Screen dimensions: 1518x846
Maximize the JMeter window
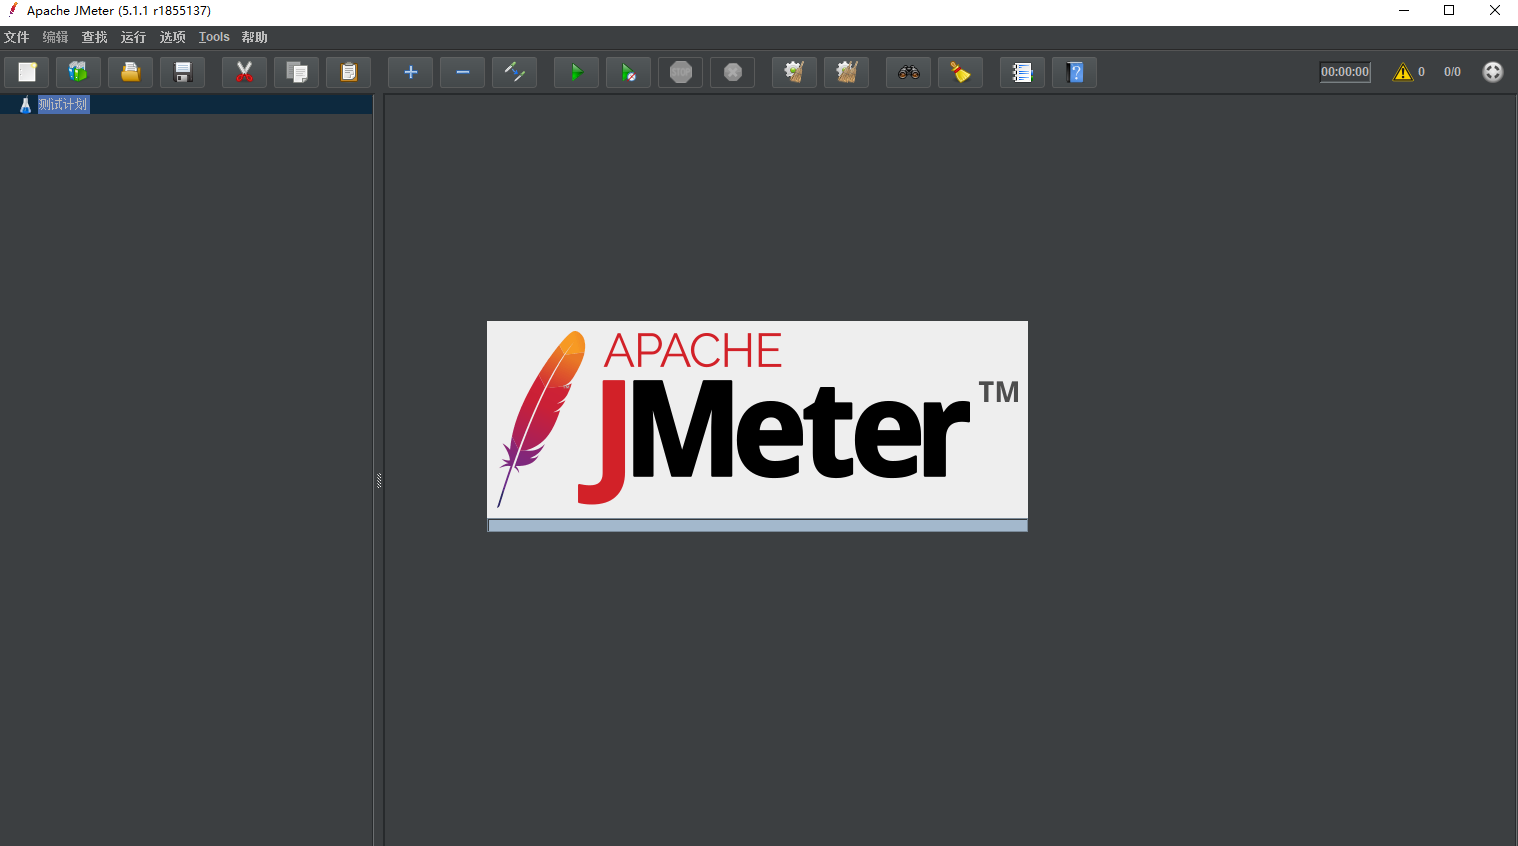(1449, 11)
